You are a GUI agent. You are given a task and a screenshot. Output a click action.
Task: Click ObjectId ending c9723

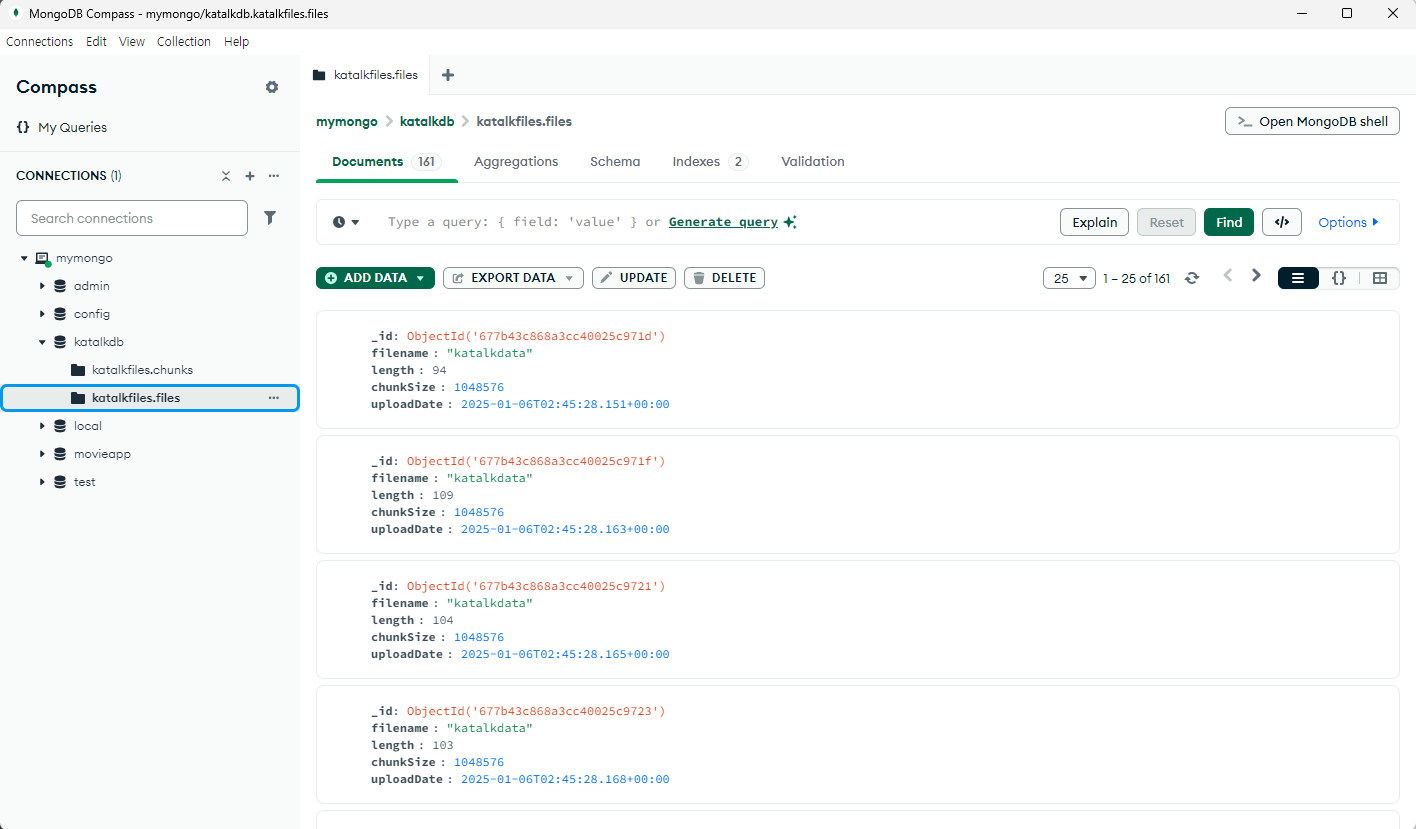[535, 711]
